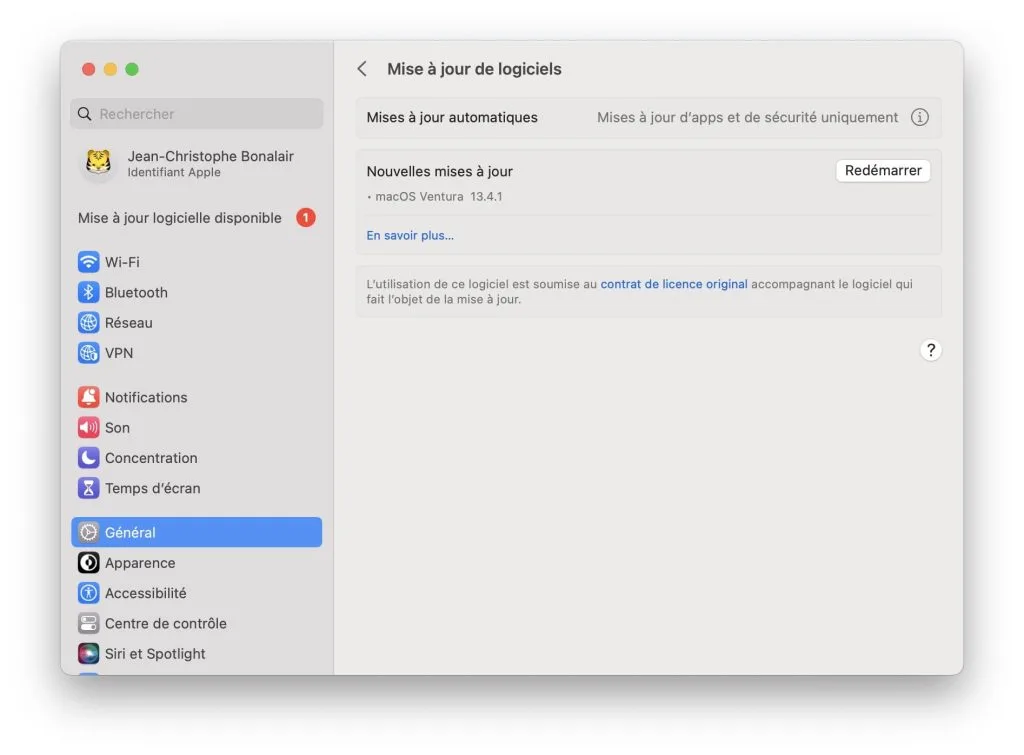Click the Général gear icon
1024x755 pixels.
[x=88, y=532]
